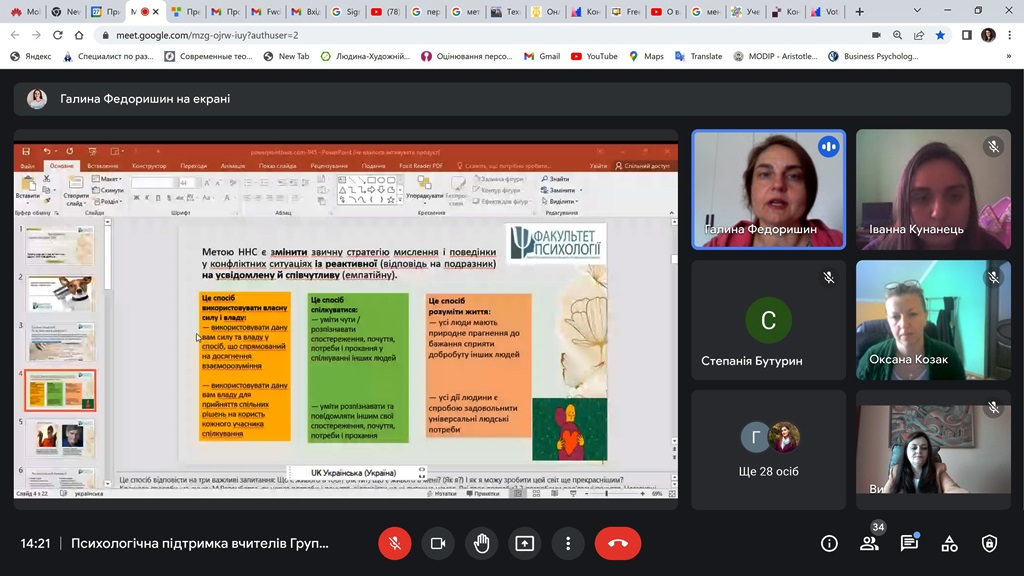The image size is (1024, 576).
Task: Open the meeting details info icon
Action: click(x=829, y=543)
